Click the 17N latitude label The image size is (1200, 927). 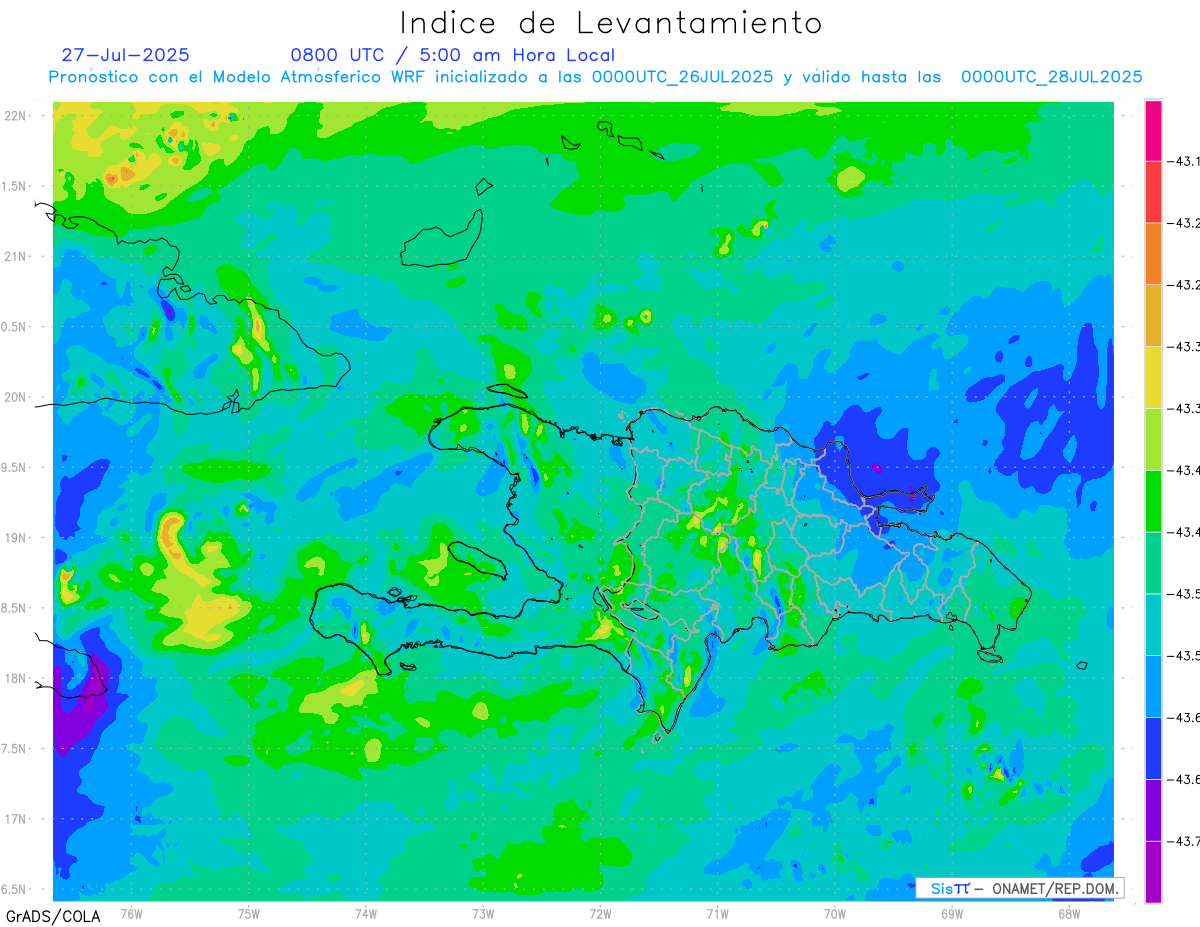(x=15, y=819)
